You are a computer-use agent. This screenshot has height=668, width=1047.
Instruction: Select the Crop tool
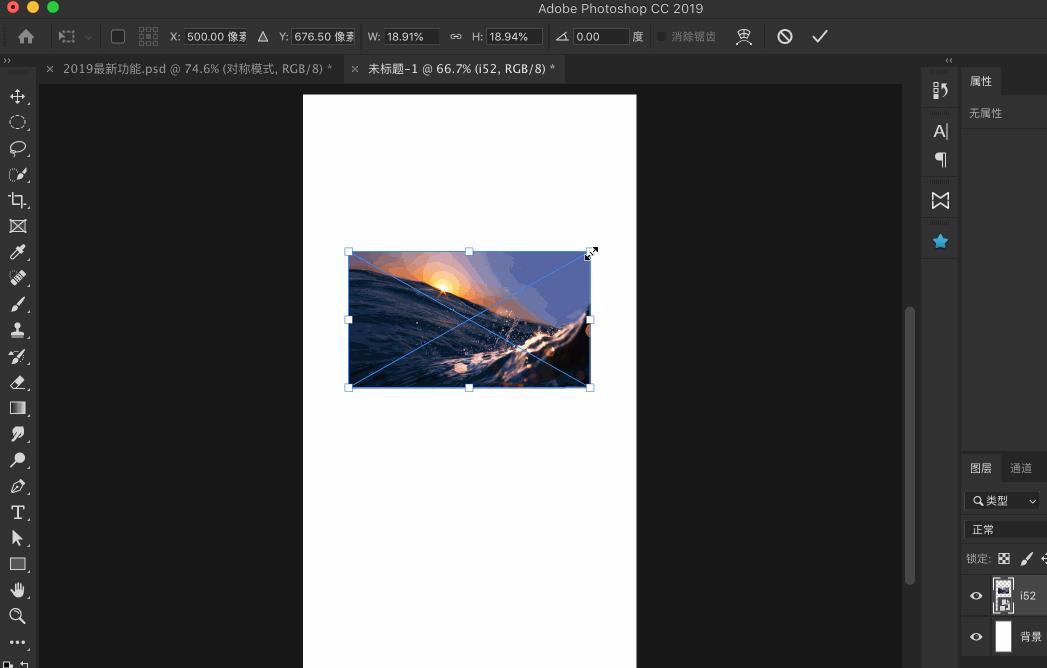[x=17, y=200]
